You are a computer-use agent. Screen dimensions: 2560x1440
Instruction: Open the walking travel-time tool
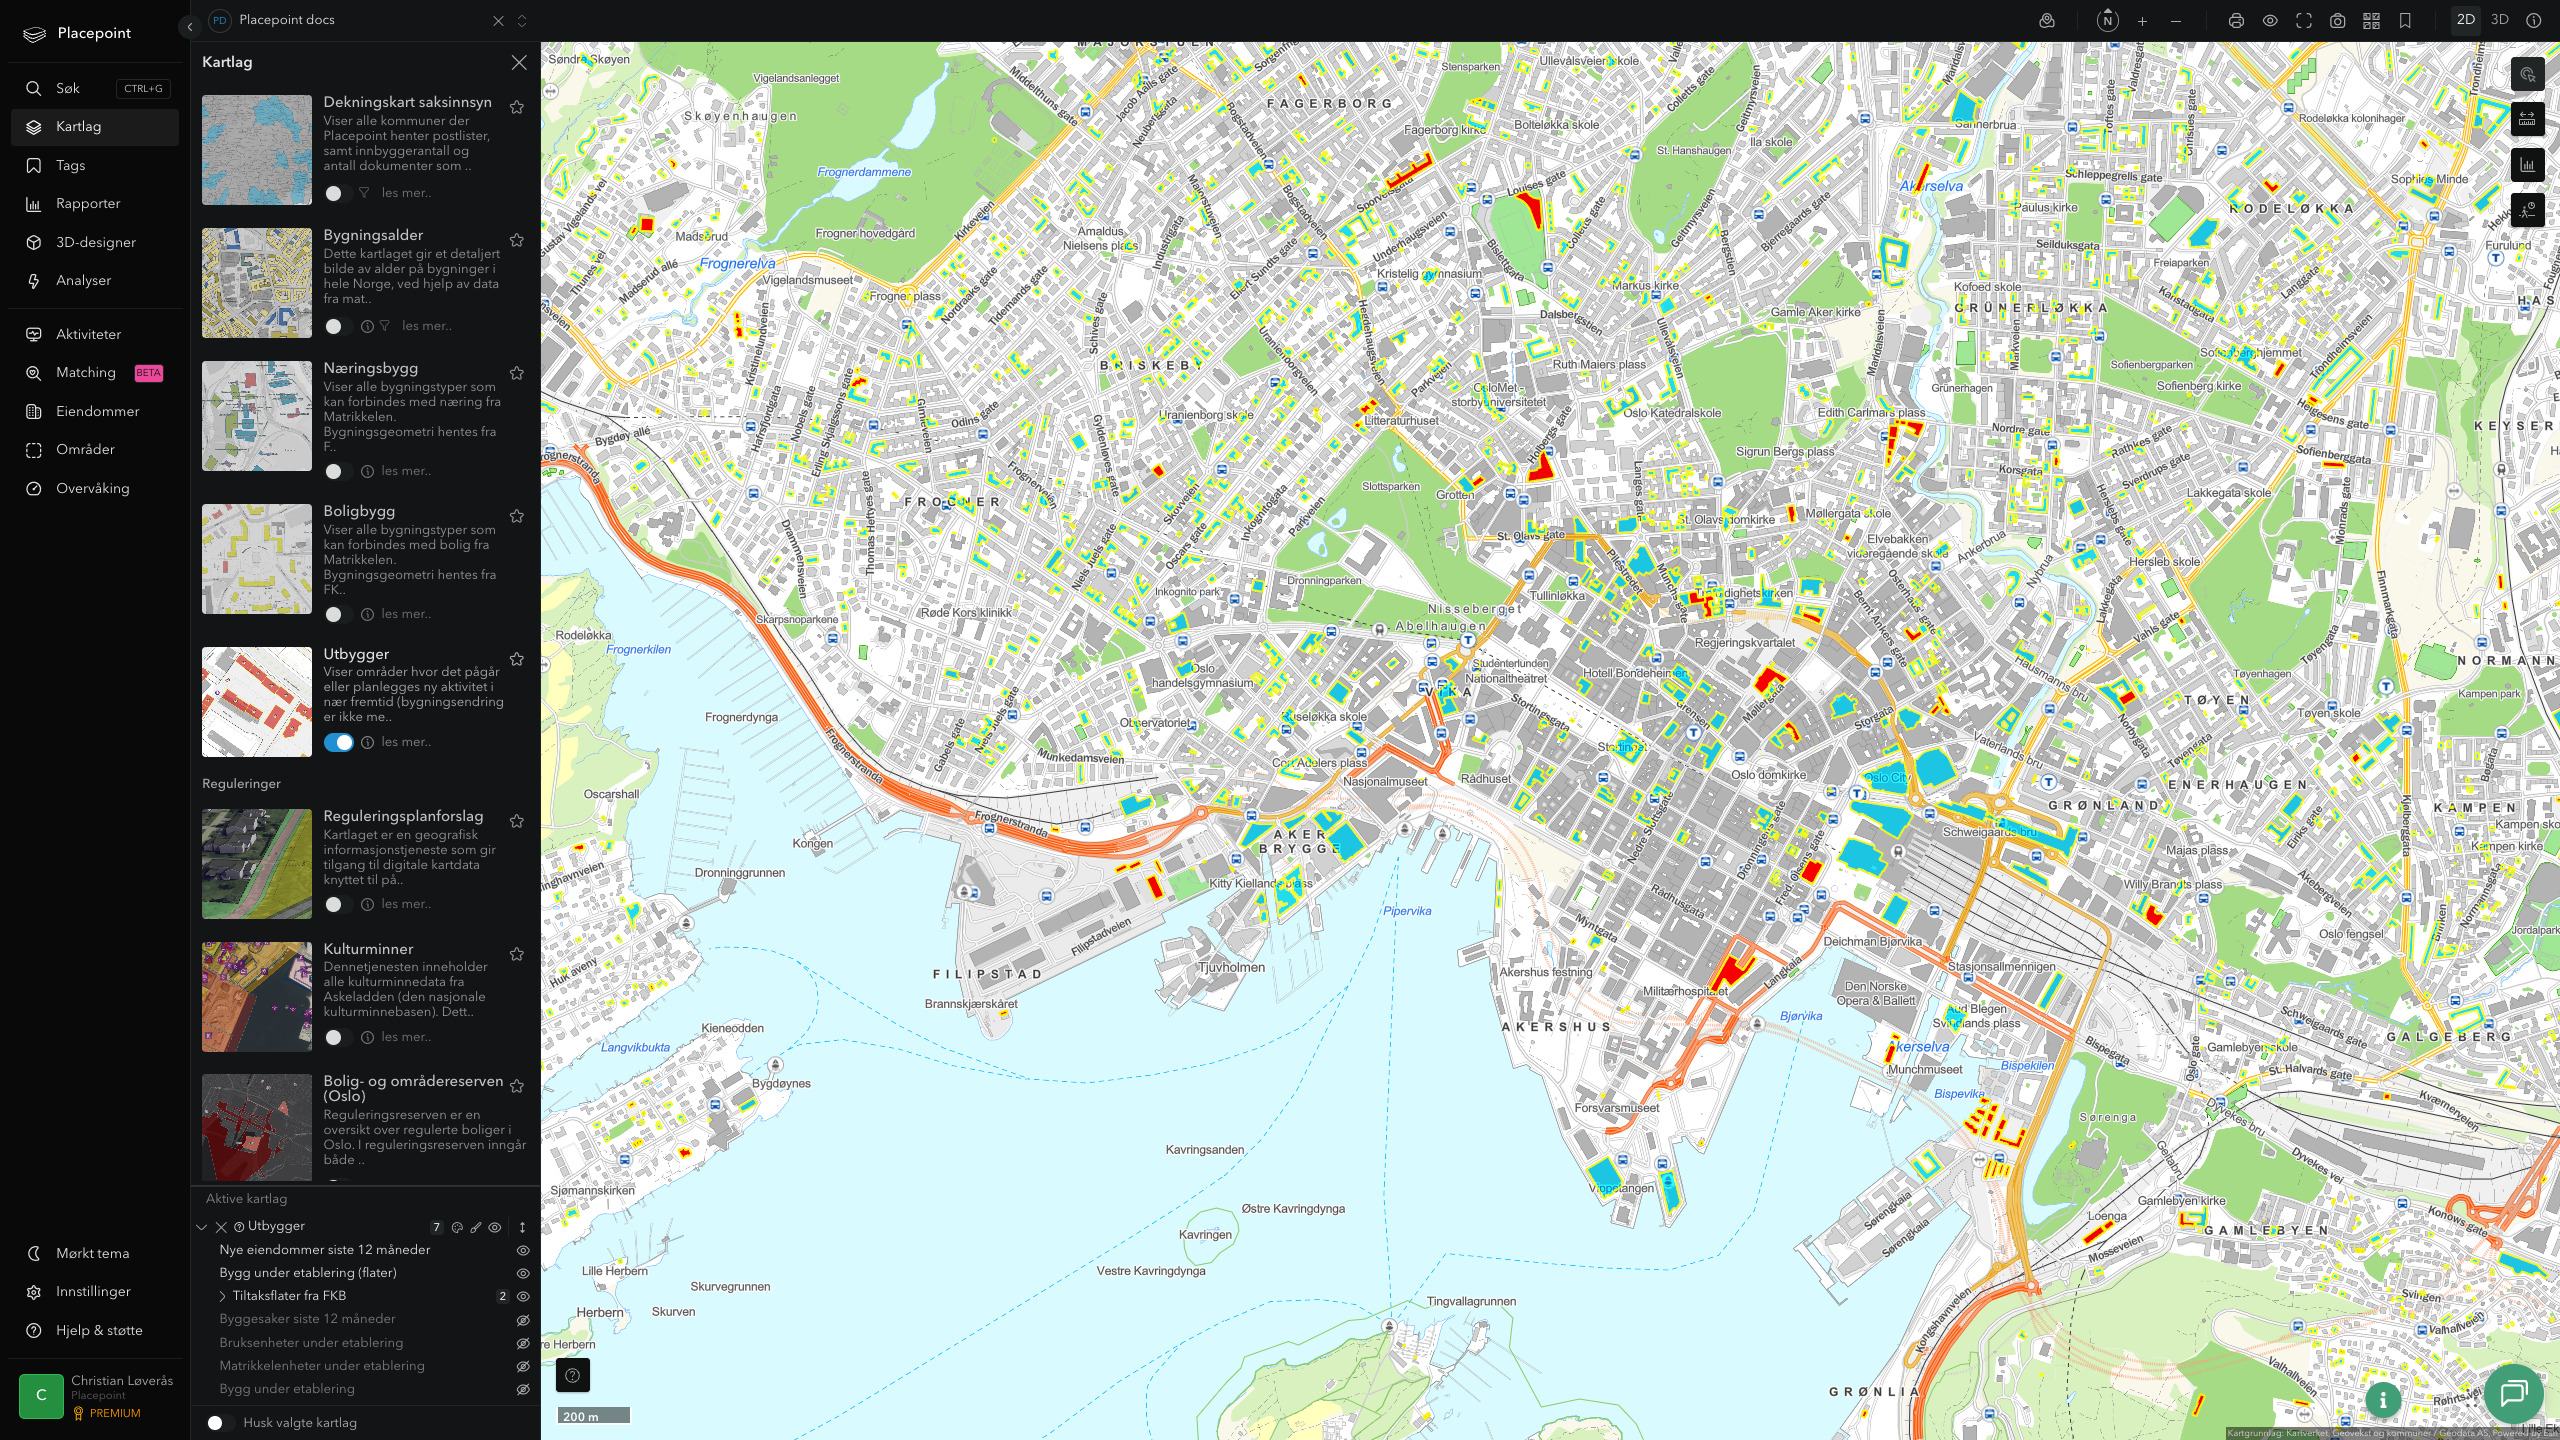click(2527, 210)
